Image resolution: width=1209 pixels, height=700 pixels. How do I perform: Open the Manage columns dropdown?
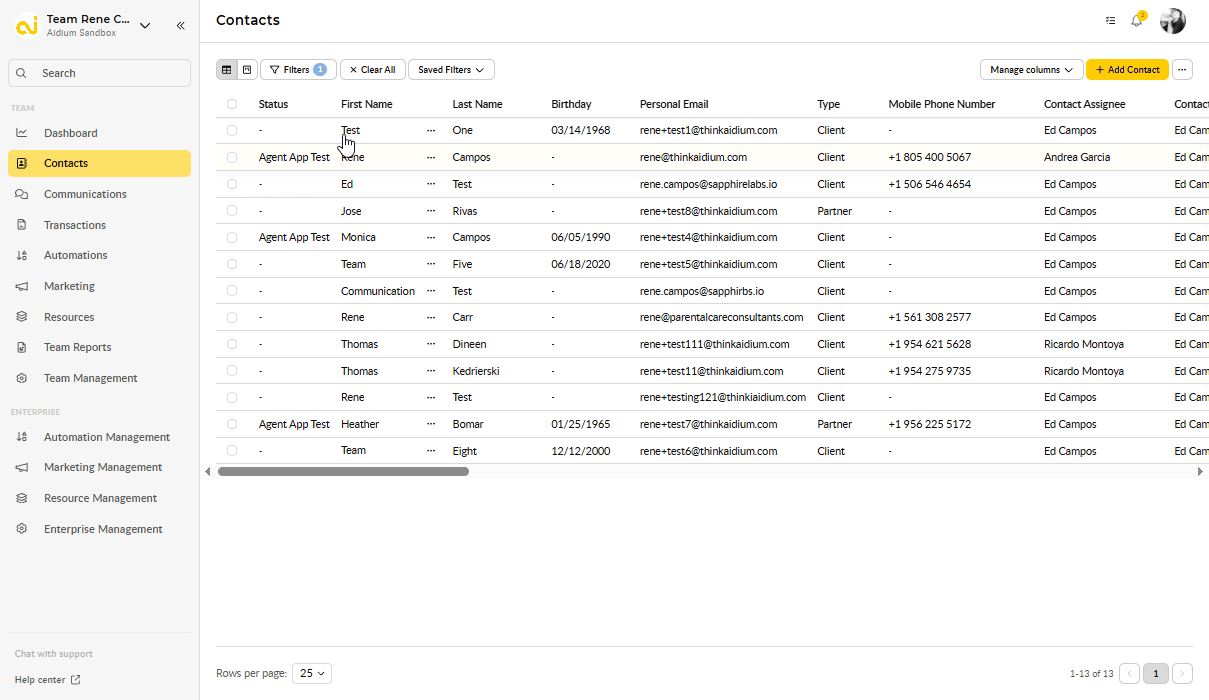click(1032, 70)
